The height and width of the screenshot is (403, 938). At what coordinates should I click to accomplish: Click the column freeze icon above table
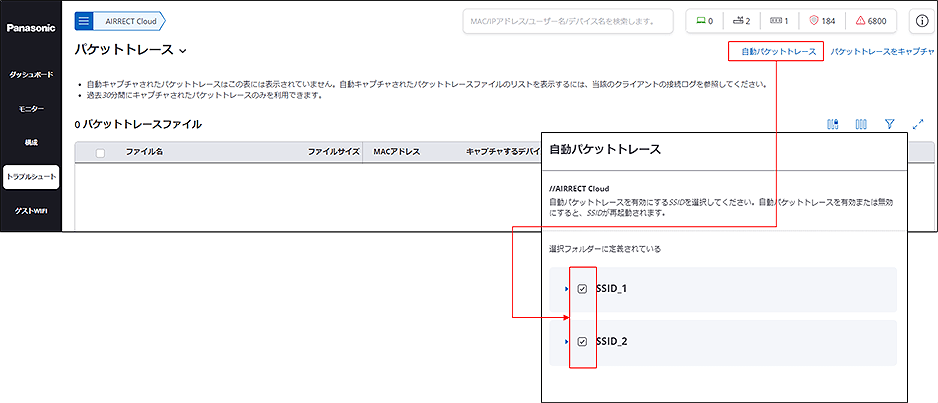click(833, 124)
